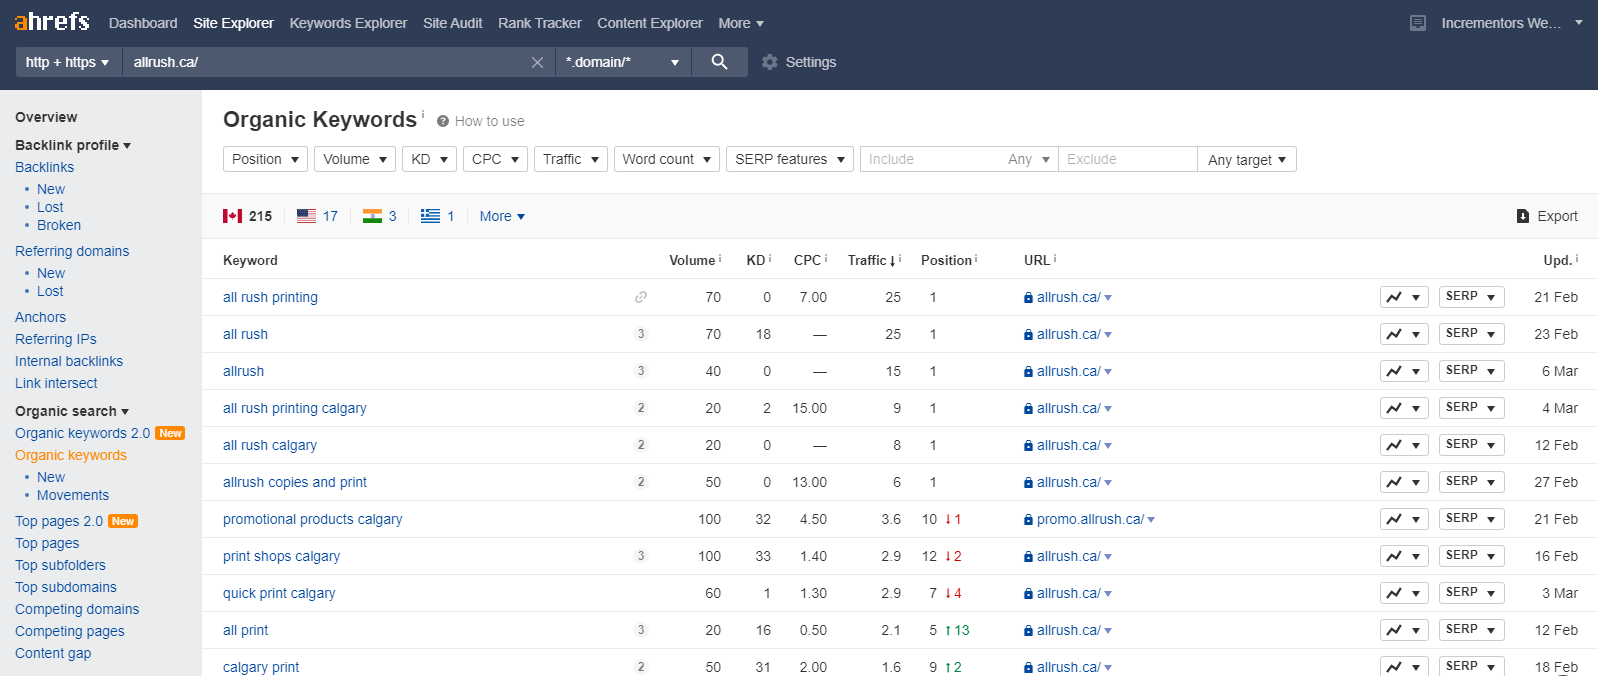
Task: Open position chart for print shops calgary
Action: coord(1404,556)
